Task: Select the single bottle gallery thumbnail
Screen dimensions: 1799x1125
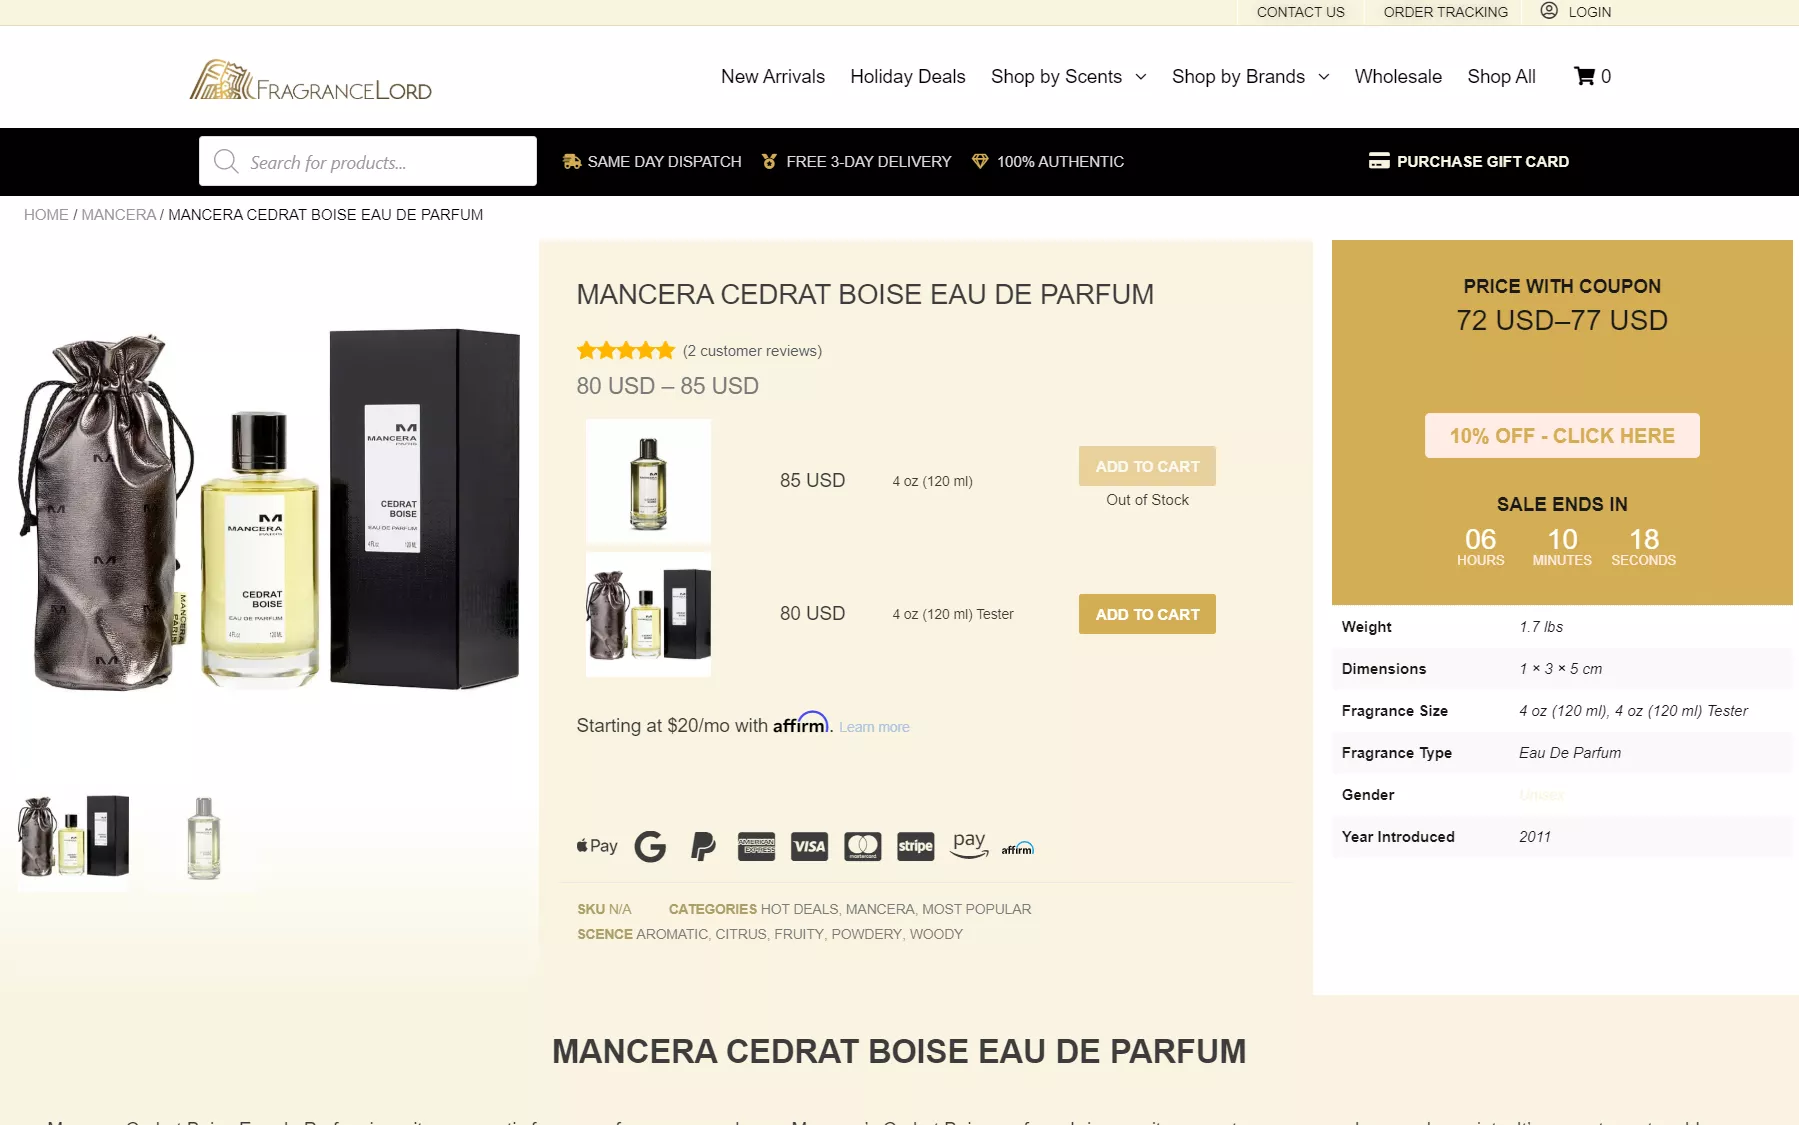Action: (204, 838)
